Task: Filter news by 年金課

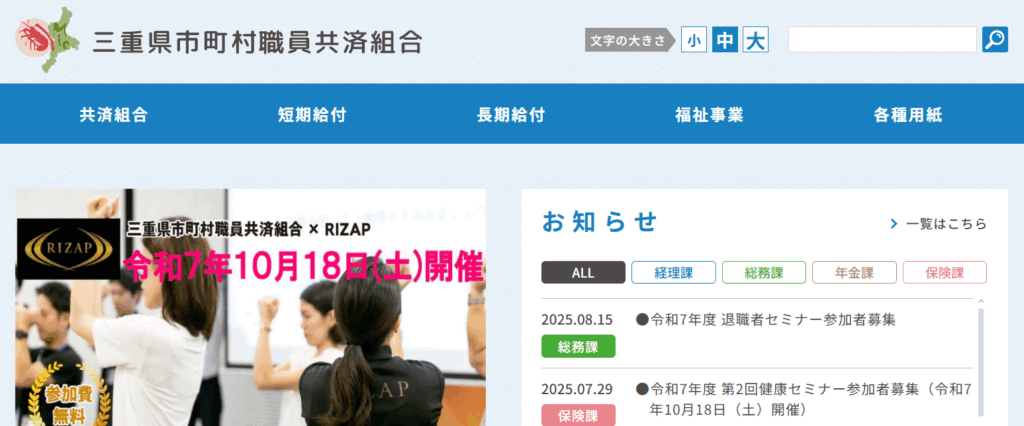Action: (x=854, y=272)
